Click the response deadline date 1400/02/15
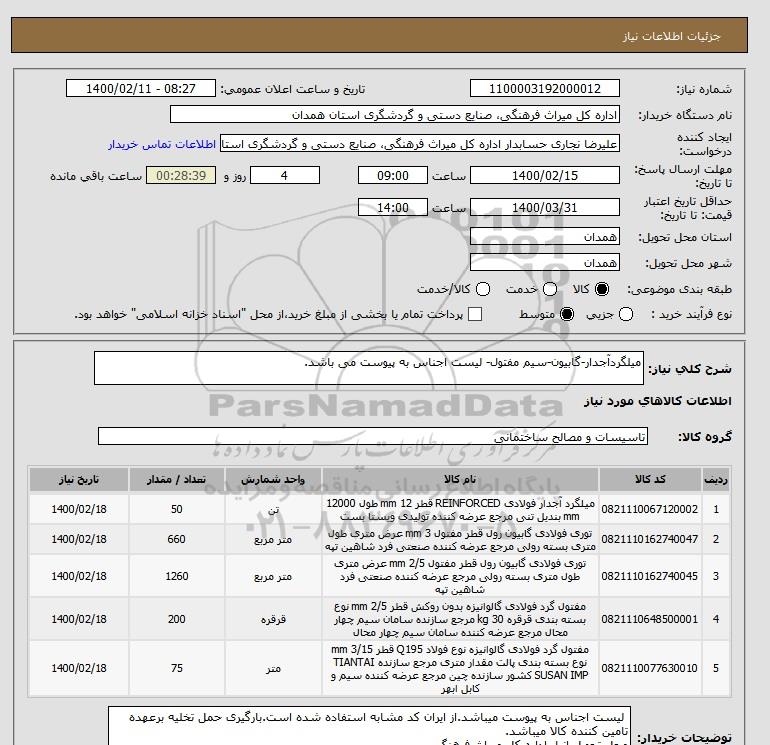This screenshot has height=745, width=770. click(x=545, y=175)
